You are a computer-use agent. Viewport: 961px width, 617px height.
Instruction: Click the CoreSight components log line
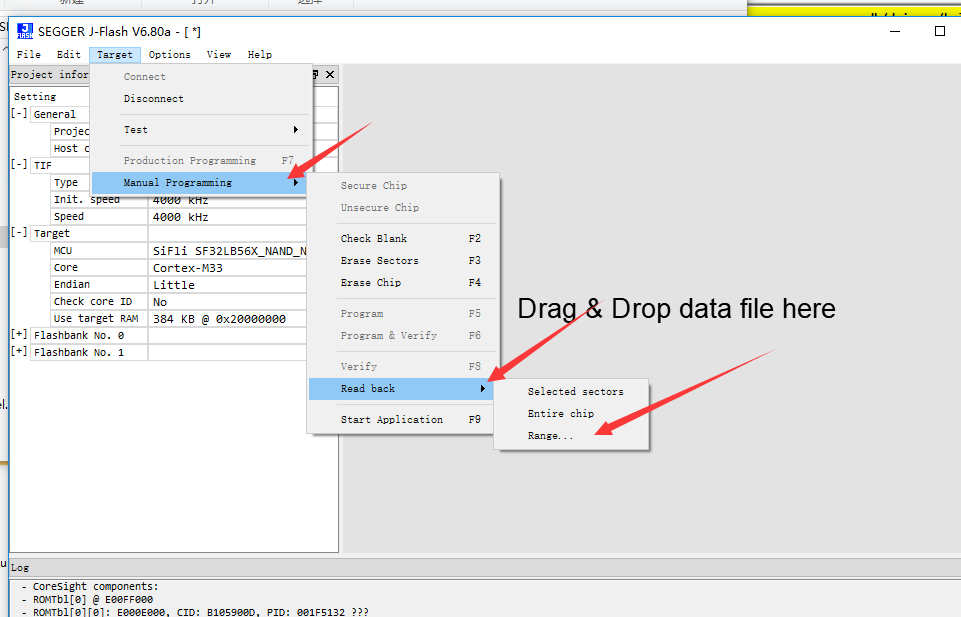click(89, 586)
